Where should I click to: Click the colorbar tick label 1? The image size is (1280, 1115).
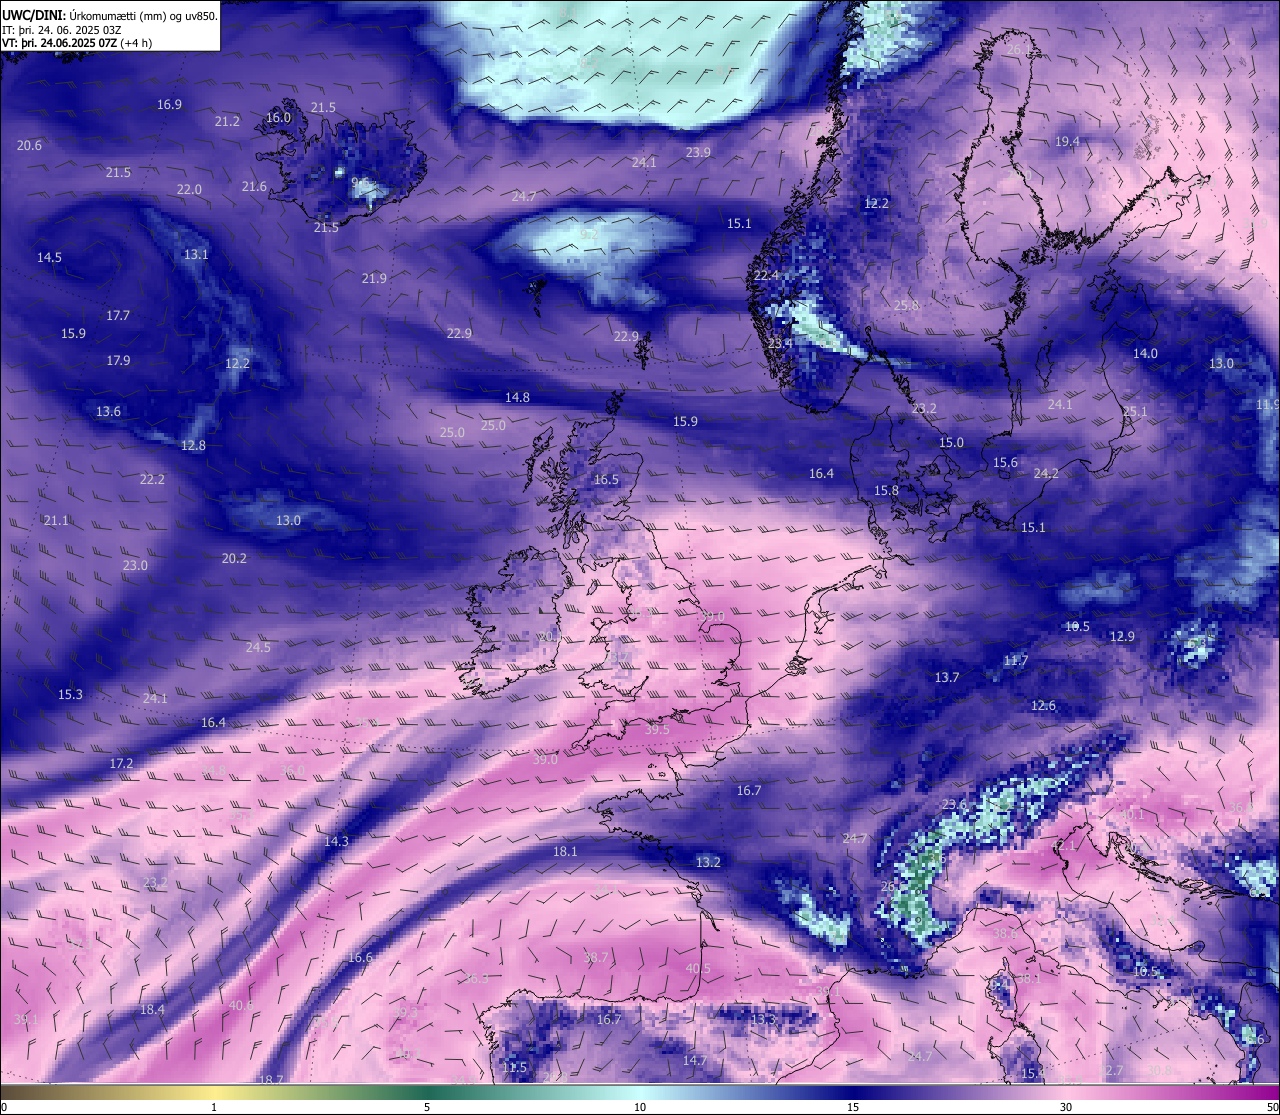click(x=214, y=1107)
